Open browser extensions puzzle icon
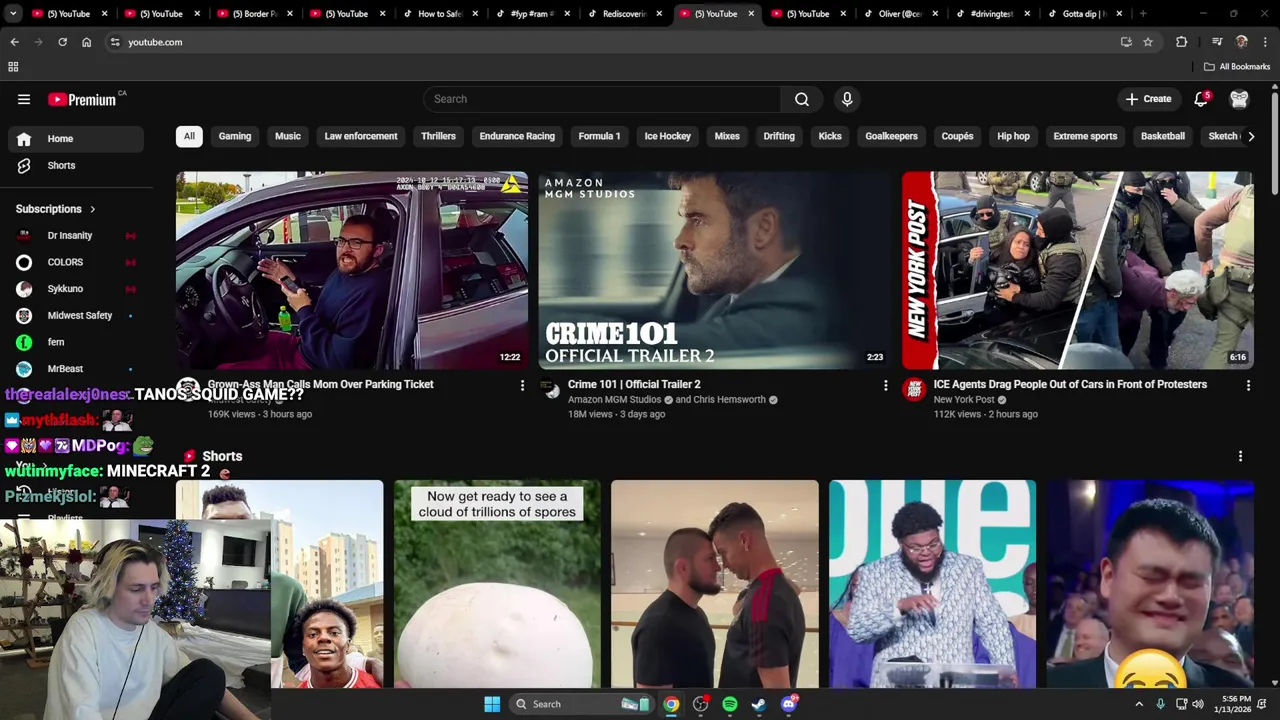Image resolution: width=1280 pixels, height=720 pixels. (x=1182, y=42)
